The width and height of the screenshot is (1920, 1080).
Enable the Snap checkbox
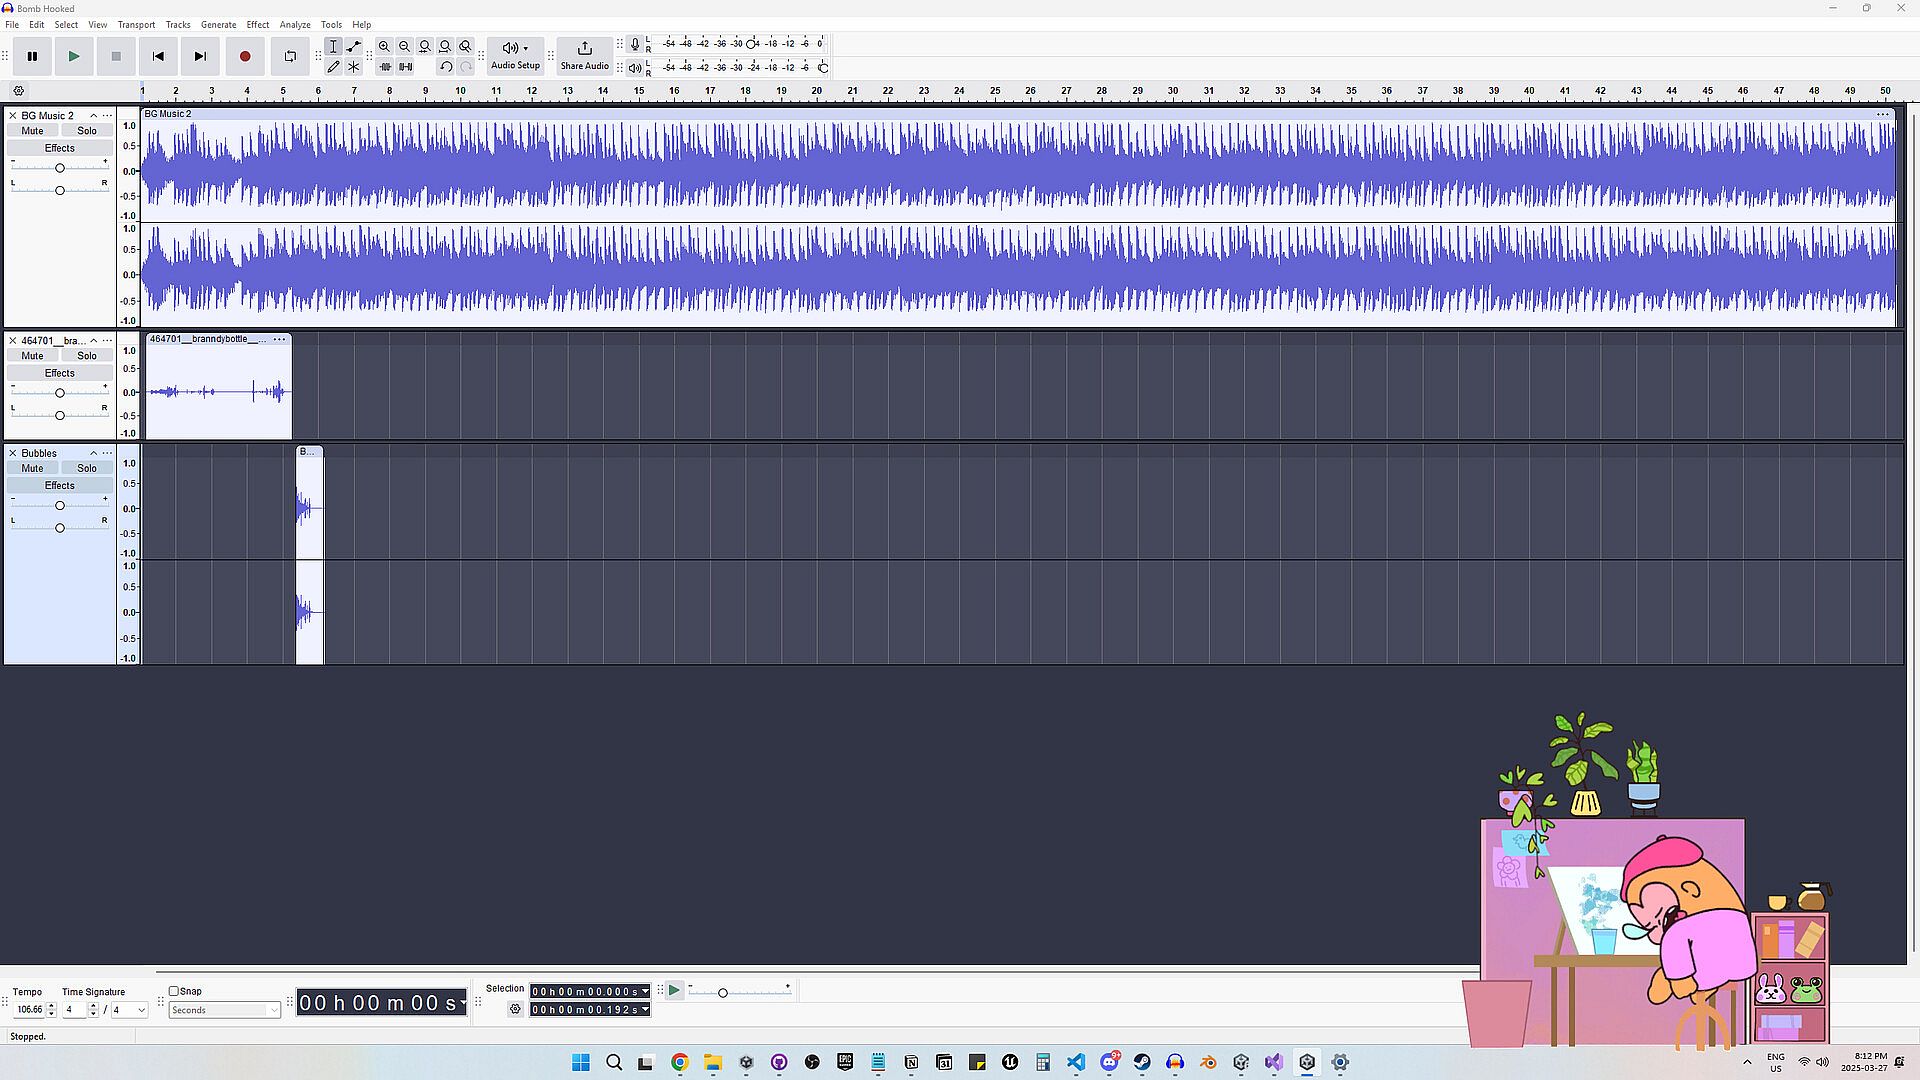174,991
